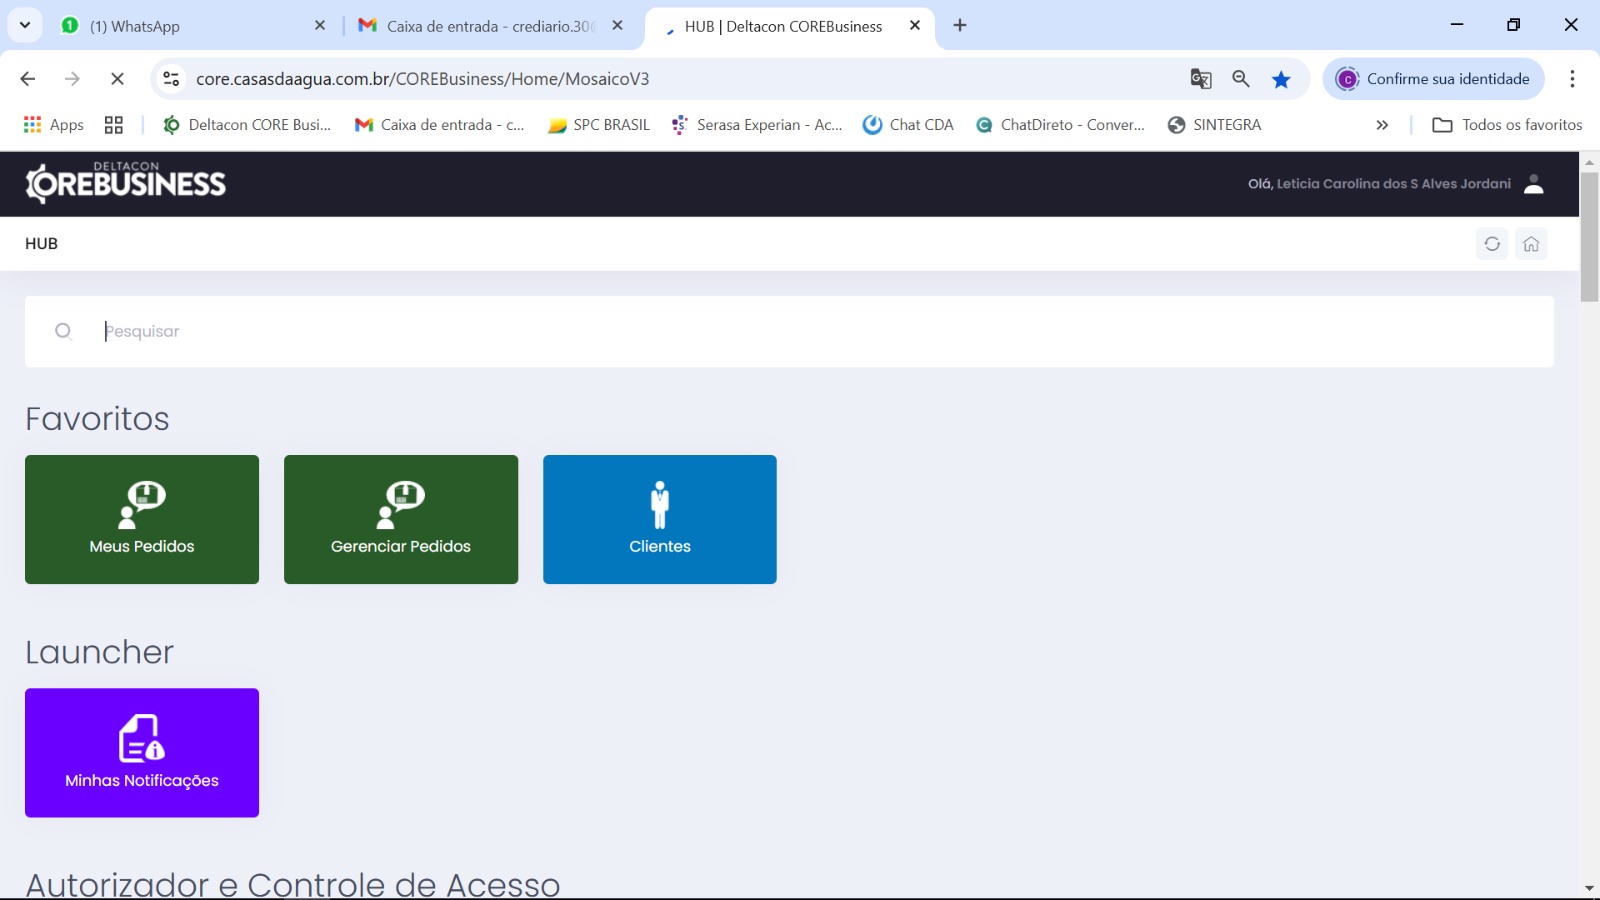This screenshot has width=1600, height=900.
Task: Go to HUB home icon
Action: point(1531,244)
